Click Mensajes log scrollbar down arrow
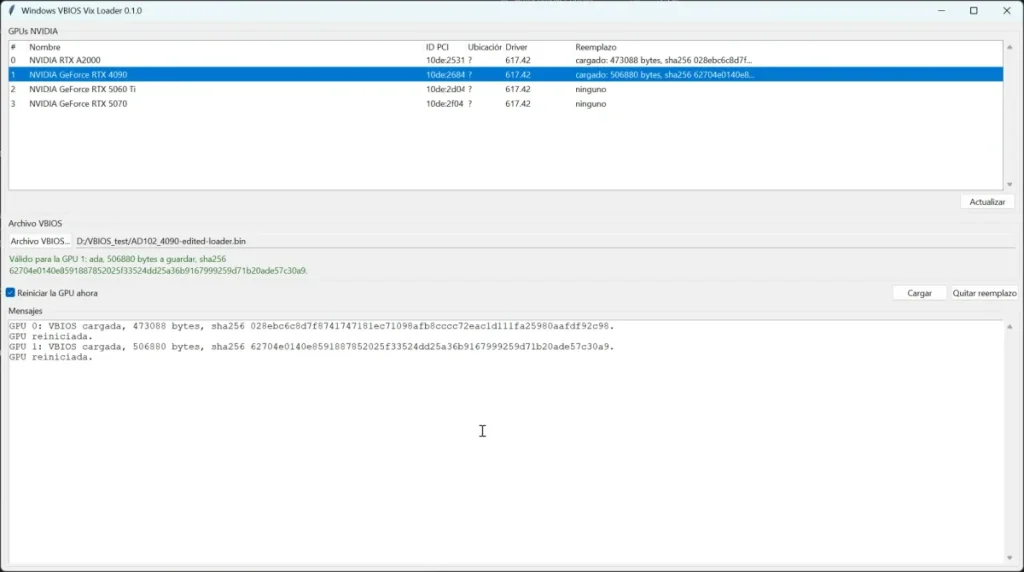1024x572 pixels. pos(1010,558)
